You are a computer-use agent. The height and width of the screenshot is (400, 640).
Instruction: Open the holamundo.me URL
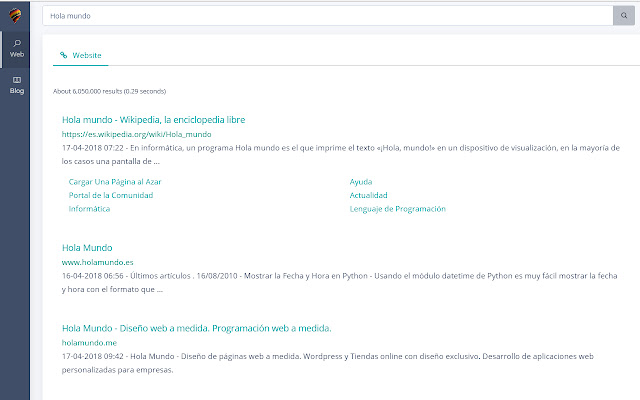[89, 342]
